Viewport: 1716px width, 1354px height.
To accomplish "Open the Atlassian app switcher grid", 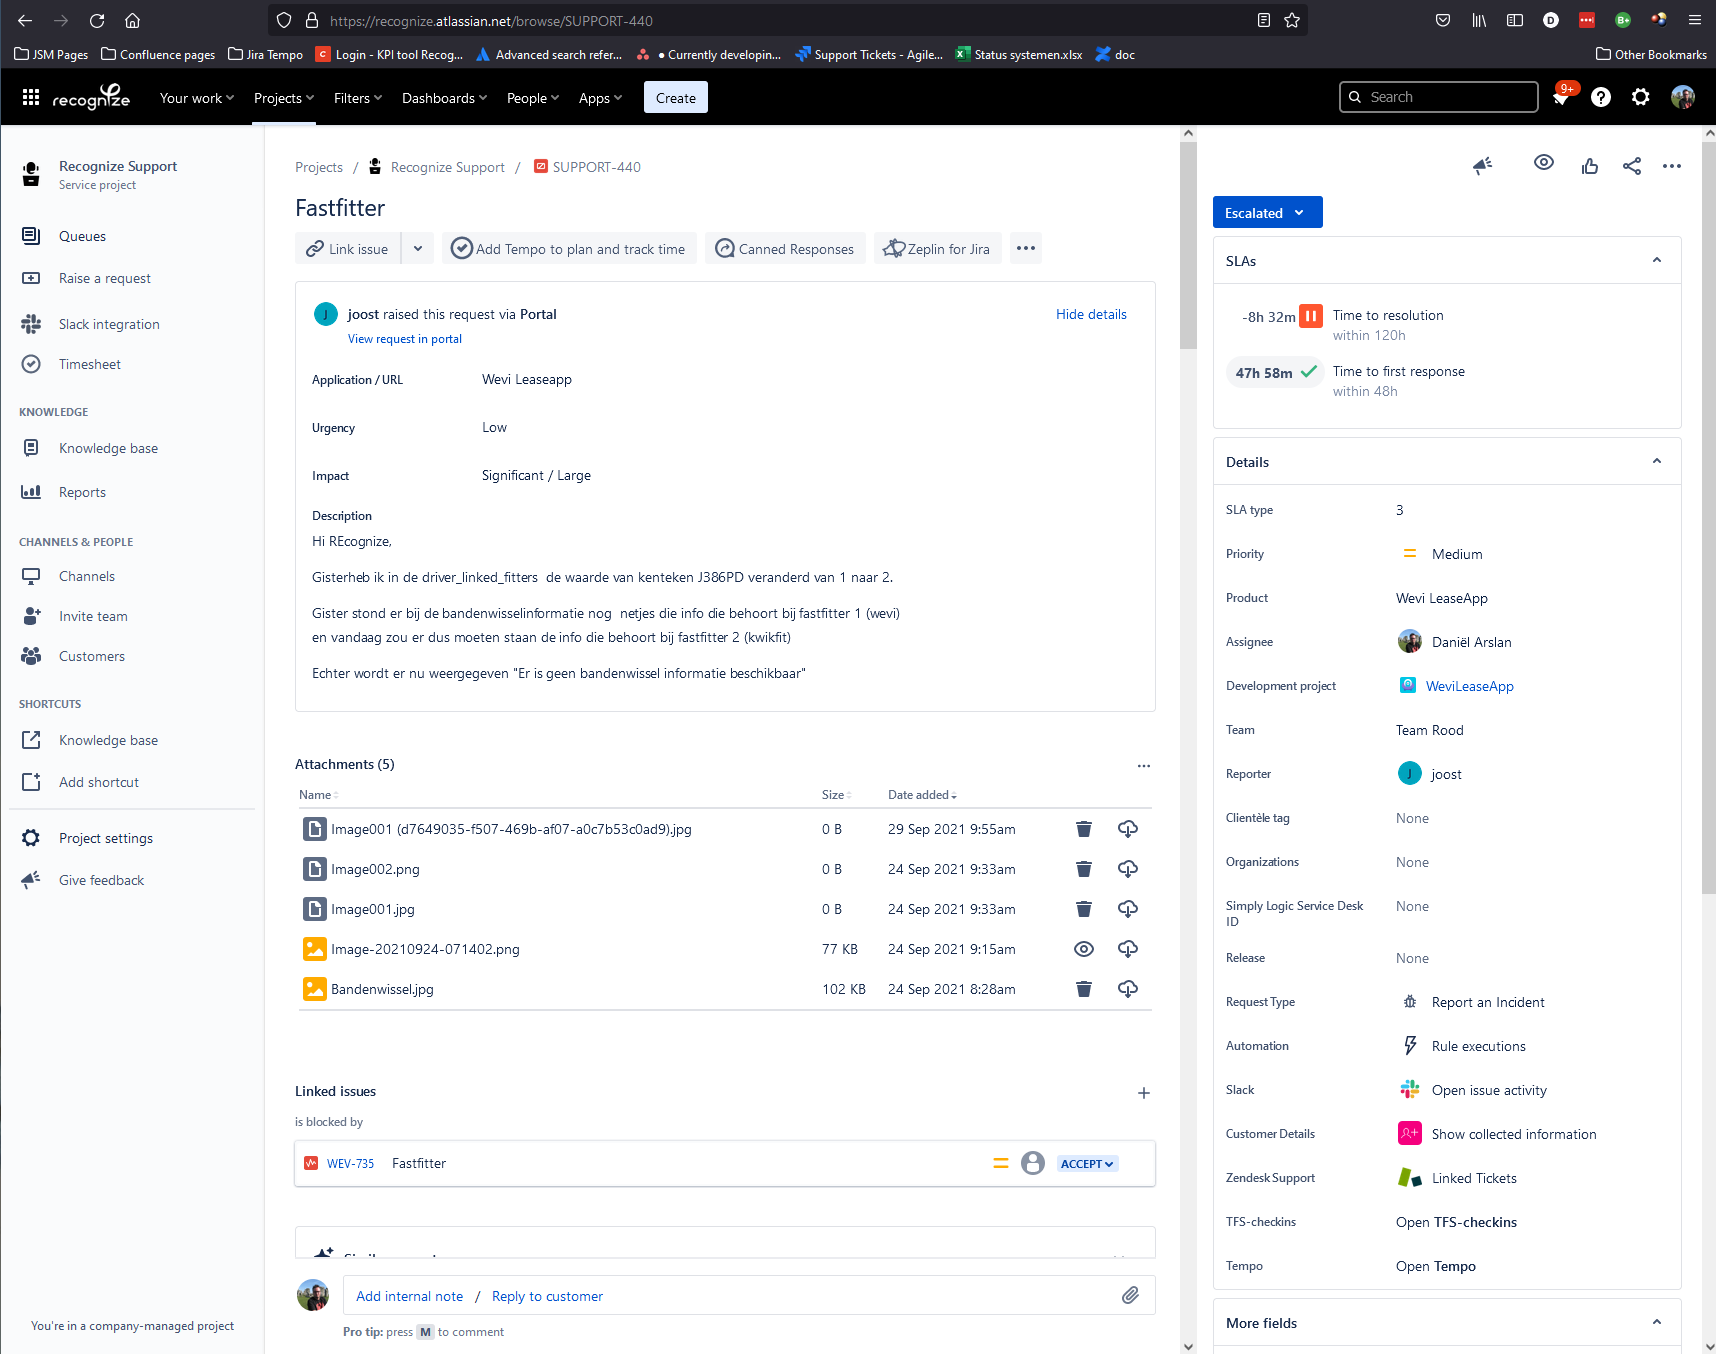I will (31, 97).
